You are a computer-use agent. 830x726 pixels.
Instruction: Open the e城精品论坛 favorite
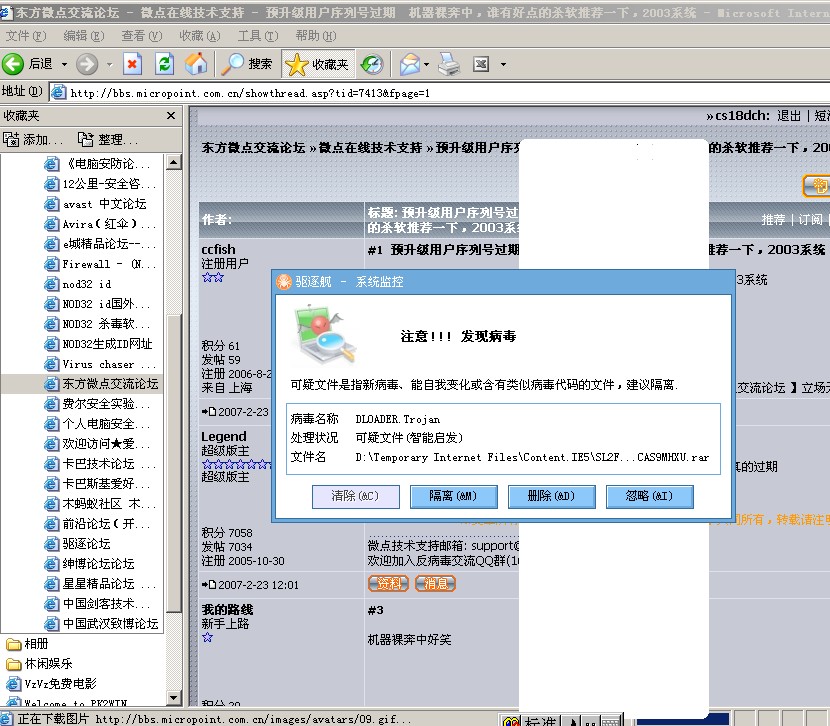pos(100,243)
